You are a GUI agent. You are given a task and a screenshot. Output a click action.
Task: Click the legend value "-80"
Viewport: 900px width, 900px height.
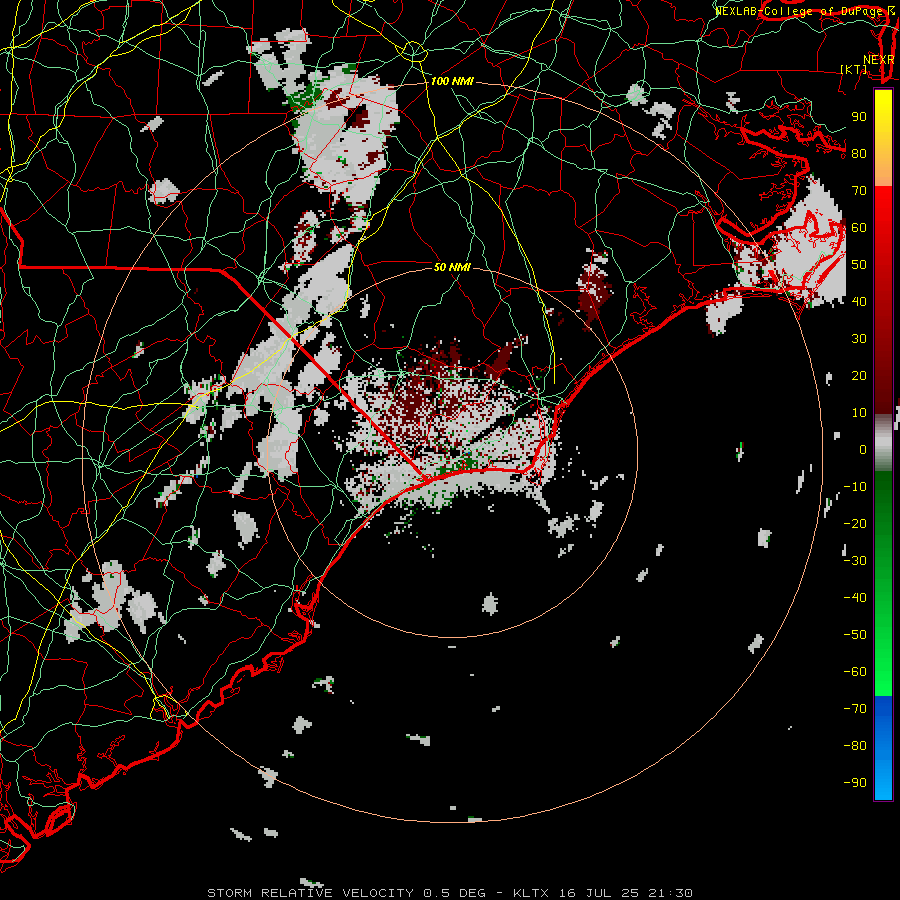coord(855,746)
